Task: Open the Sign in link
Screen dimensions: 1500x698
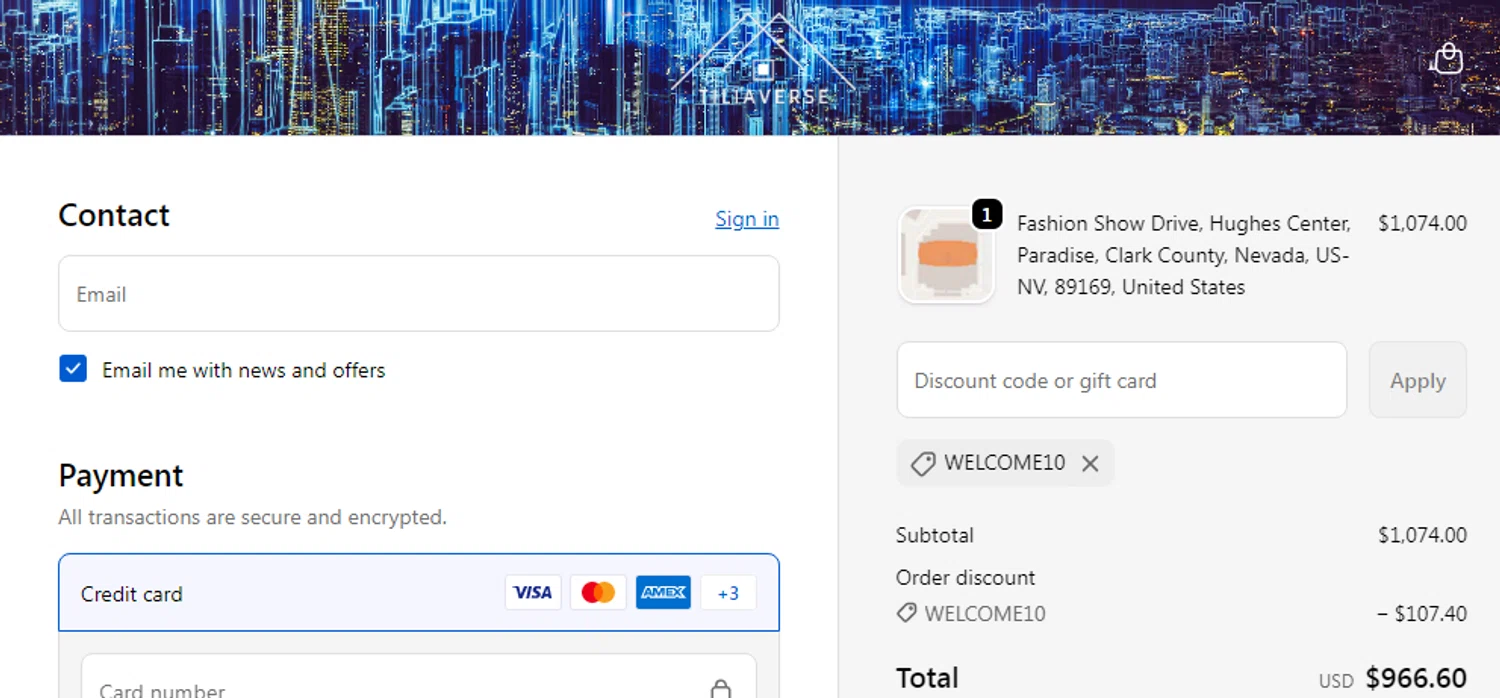Action: pos(747,219)
